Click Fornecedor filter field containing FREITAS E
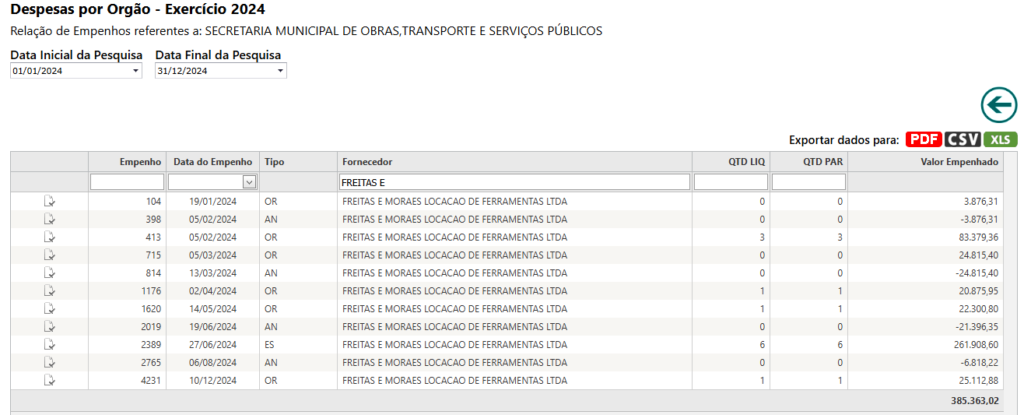This screenshot has width=1024, height=415. [515, 182]
